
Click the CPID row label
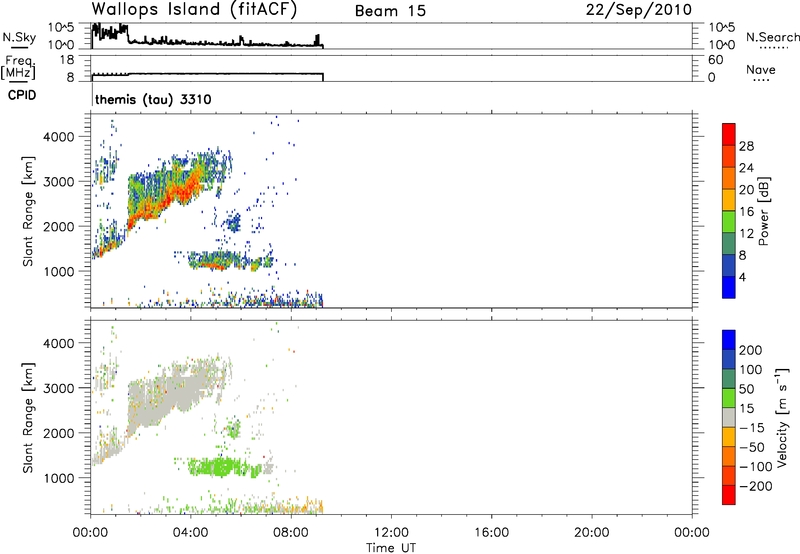[22, 95]
